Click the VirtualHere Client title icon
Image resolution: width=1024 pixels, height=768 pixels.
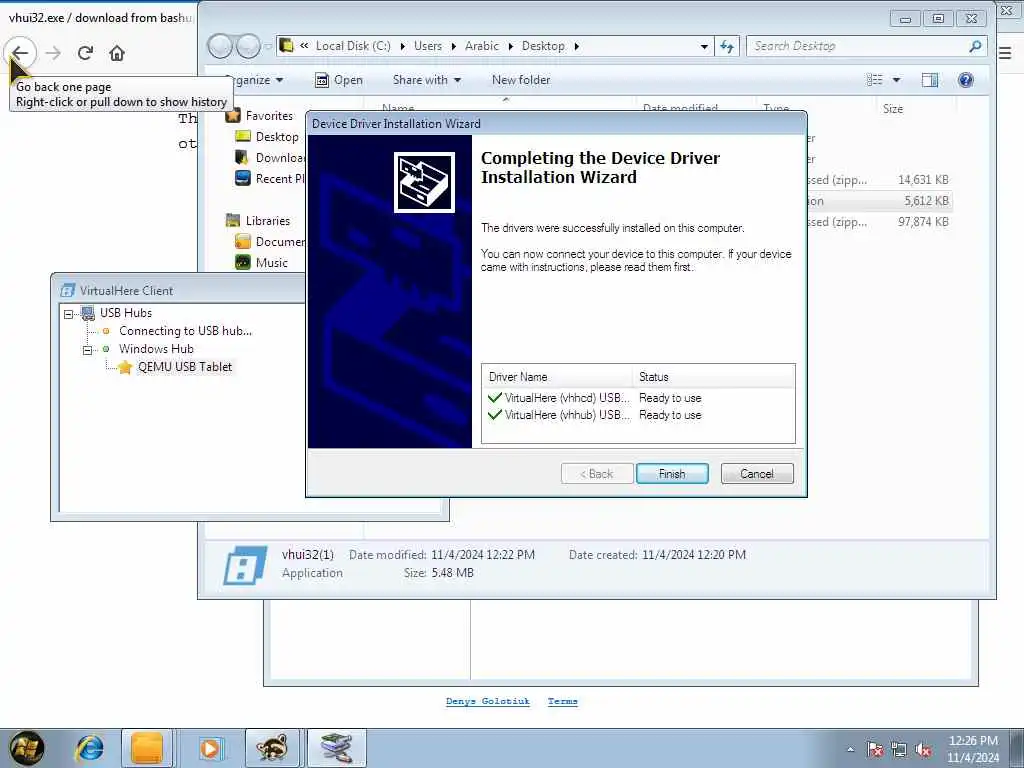coord(67,291)
